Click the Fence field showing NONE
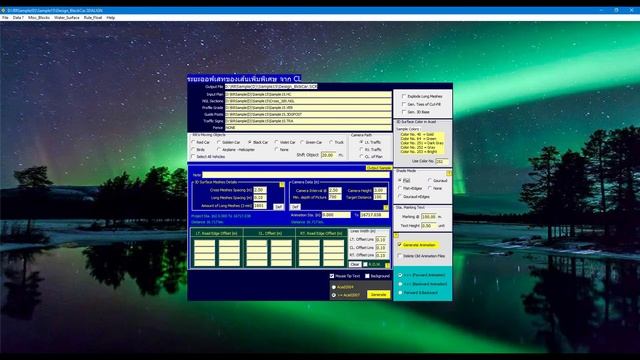The image size is (640, 360). point(308,128)
